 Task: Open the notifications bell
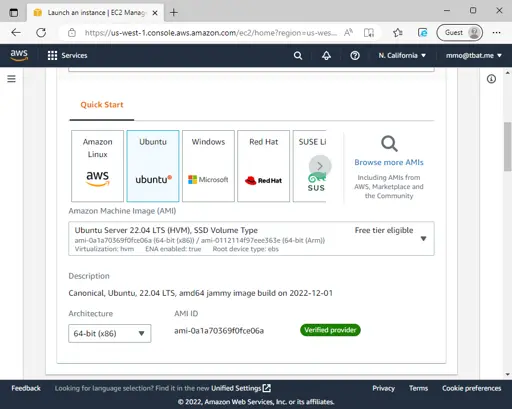326,56
